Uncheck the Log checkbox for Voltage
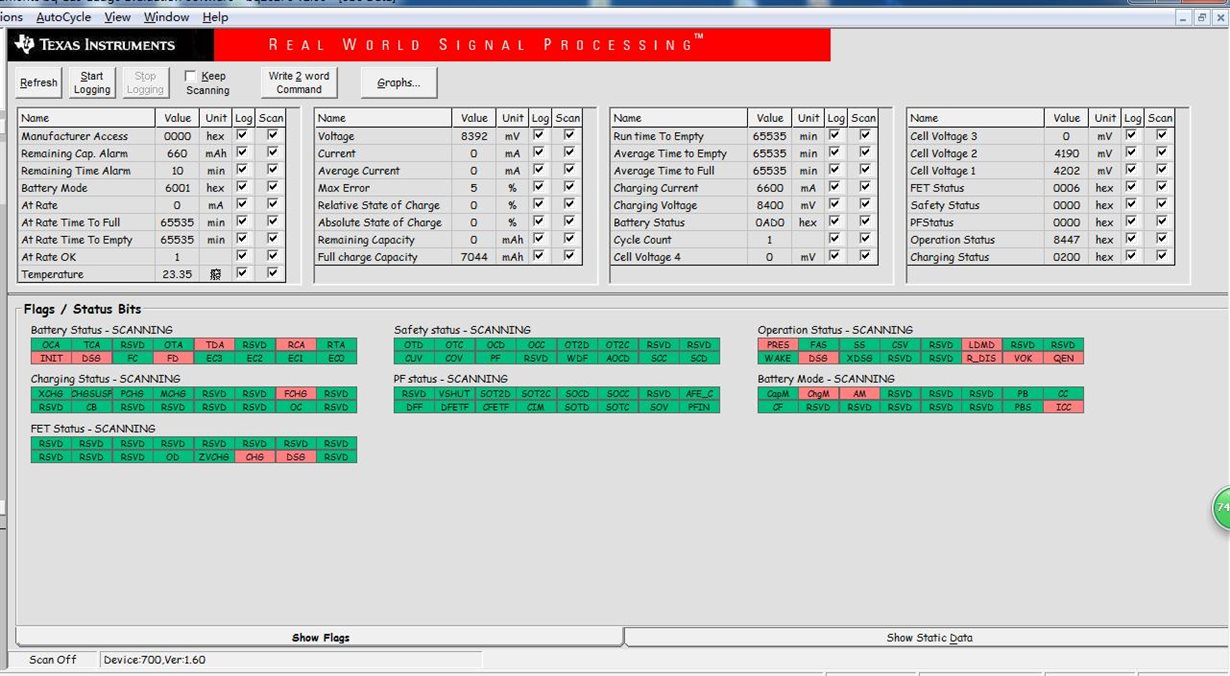 [x=540, y=136]
